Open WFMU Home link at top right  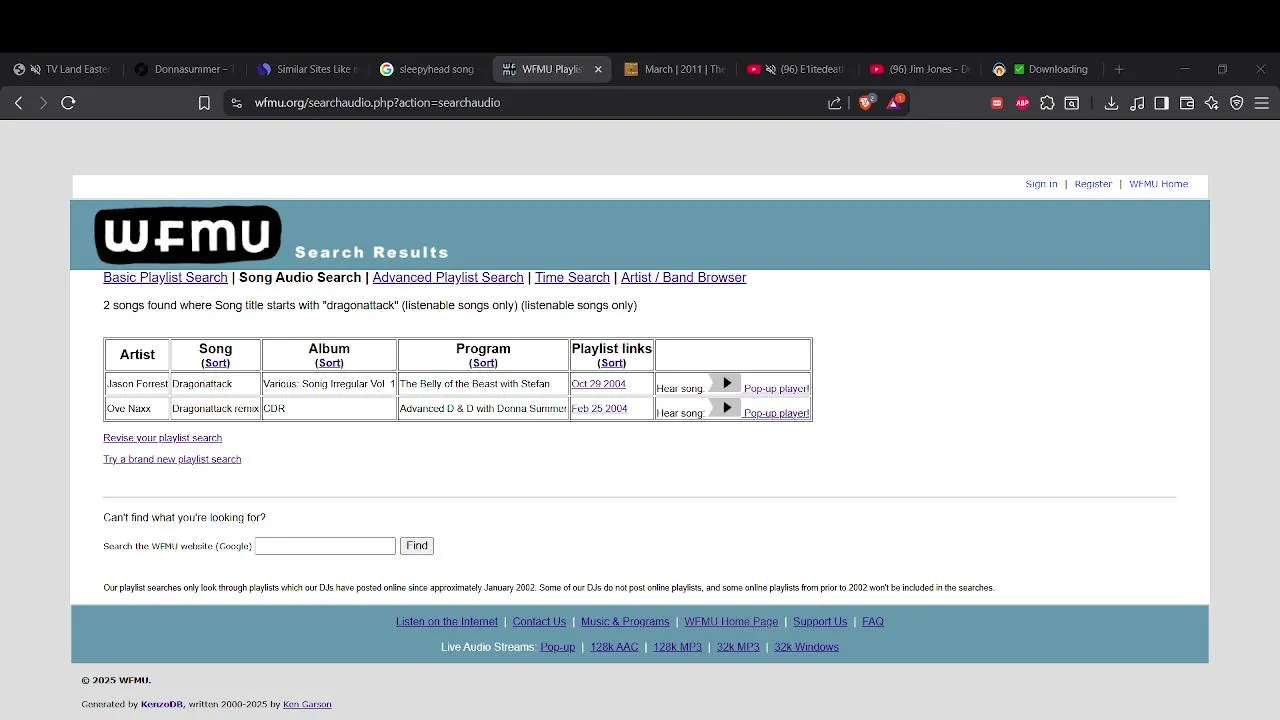1158,184
